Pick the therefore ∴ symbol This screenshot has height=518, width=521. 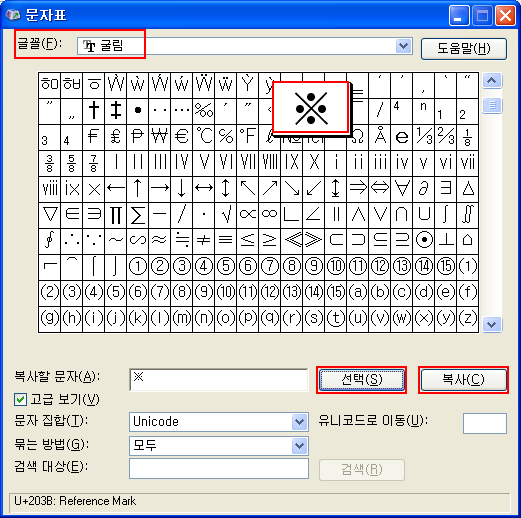click(x=72, y=241)
